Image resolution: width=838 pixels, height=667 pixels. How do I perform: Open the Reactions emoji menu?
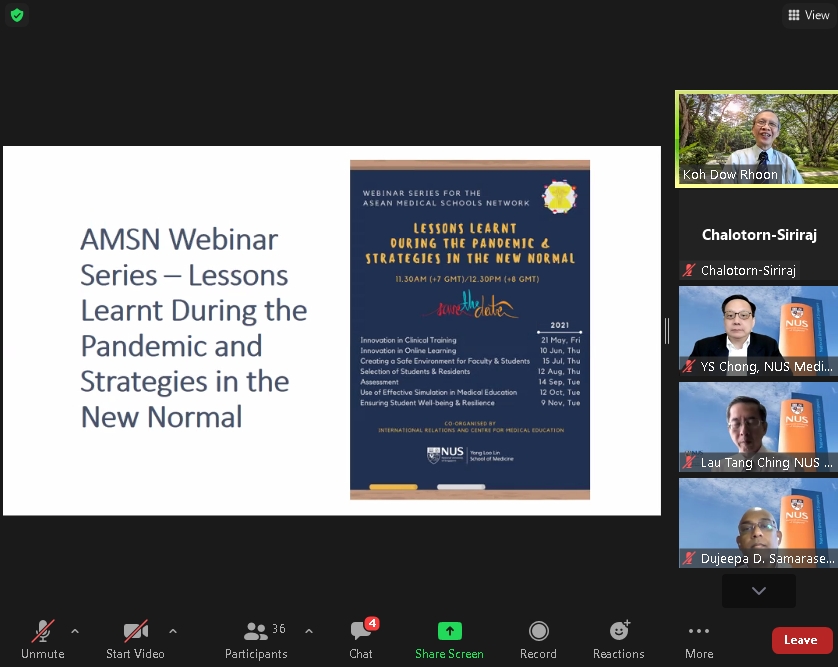(x=618, y=639)
